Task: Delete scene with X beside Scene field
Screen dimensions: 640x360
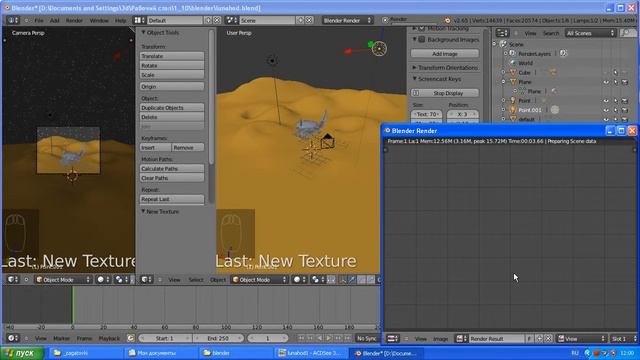Action: point(309,20)
